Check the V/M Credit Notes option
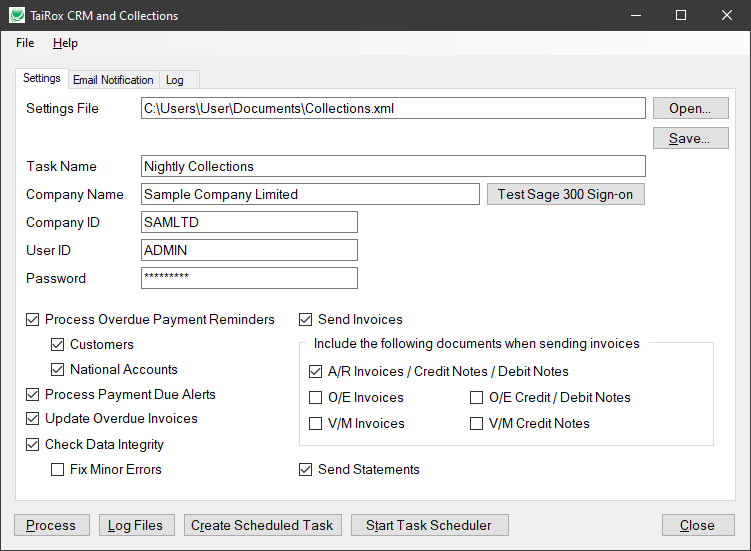Image resolution: width=751 pixels, height=551 pixels. (x=477, y=424)
